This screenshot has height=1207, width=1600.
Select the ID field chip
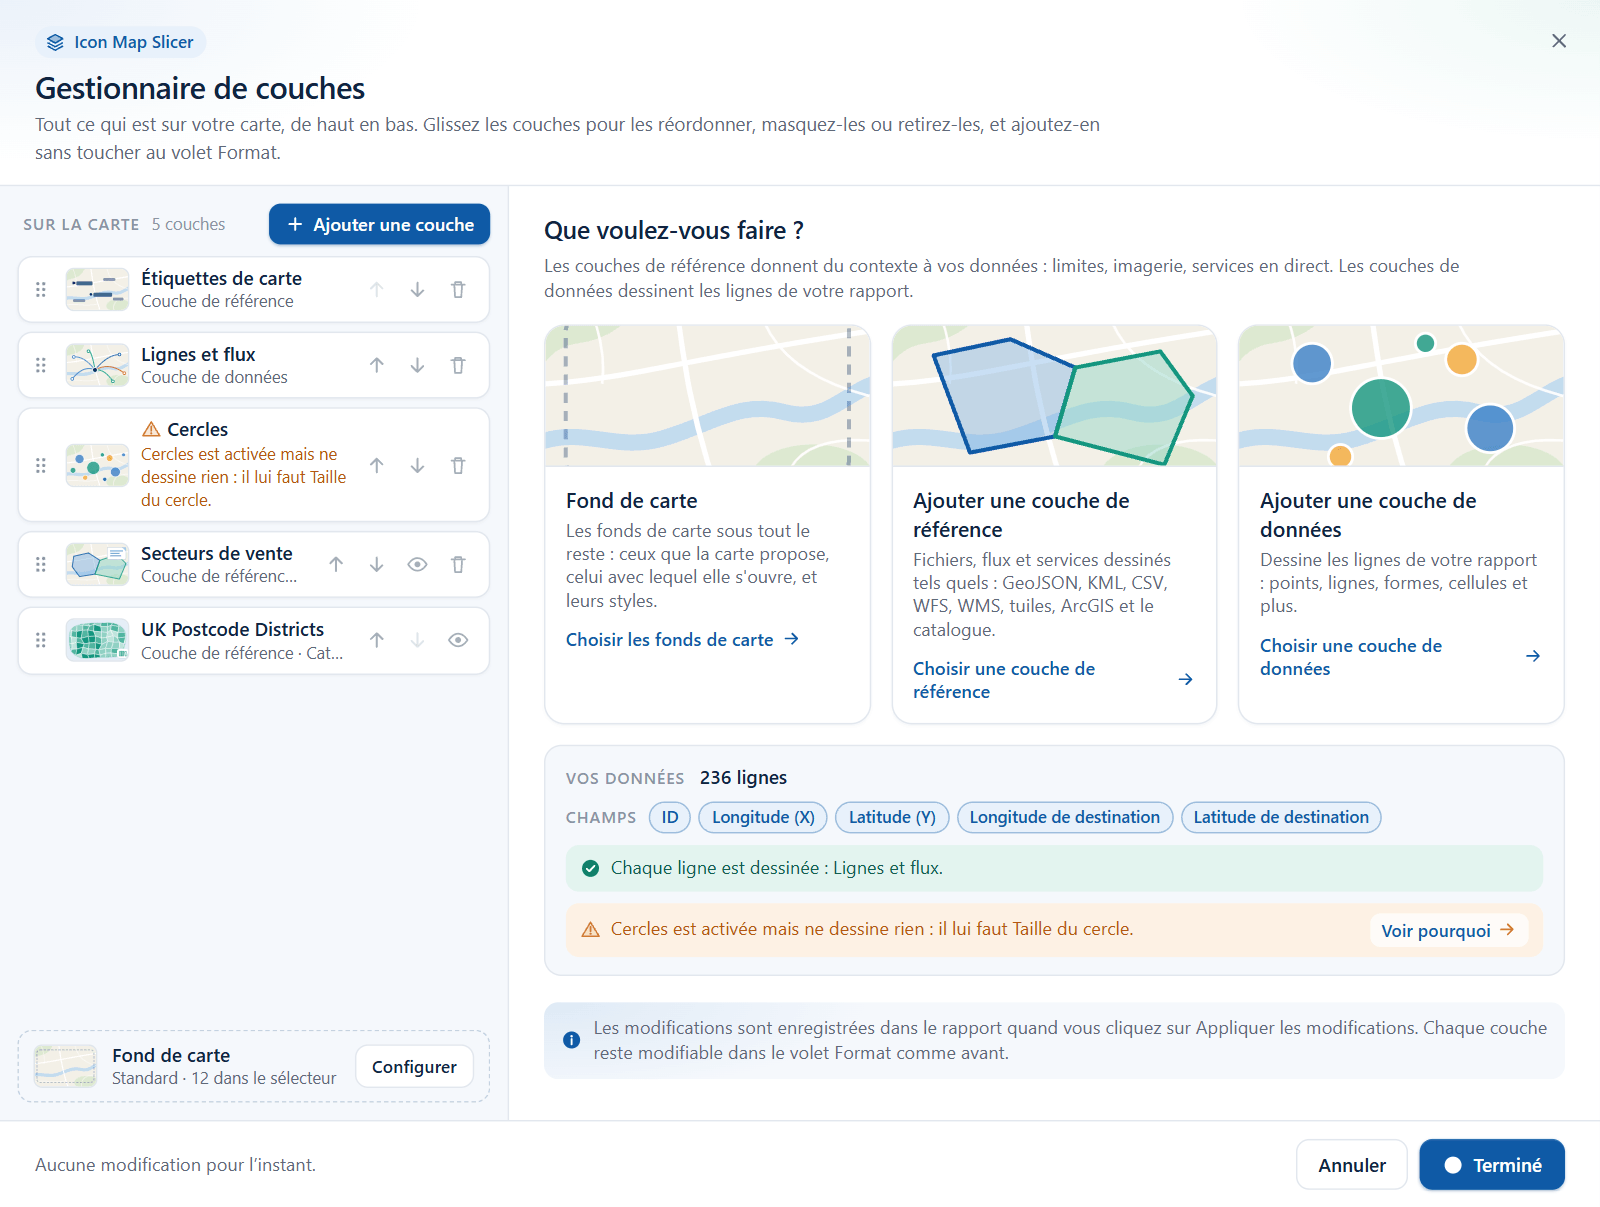point(670,818)
